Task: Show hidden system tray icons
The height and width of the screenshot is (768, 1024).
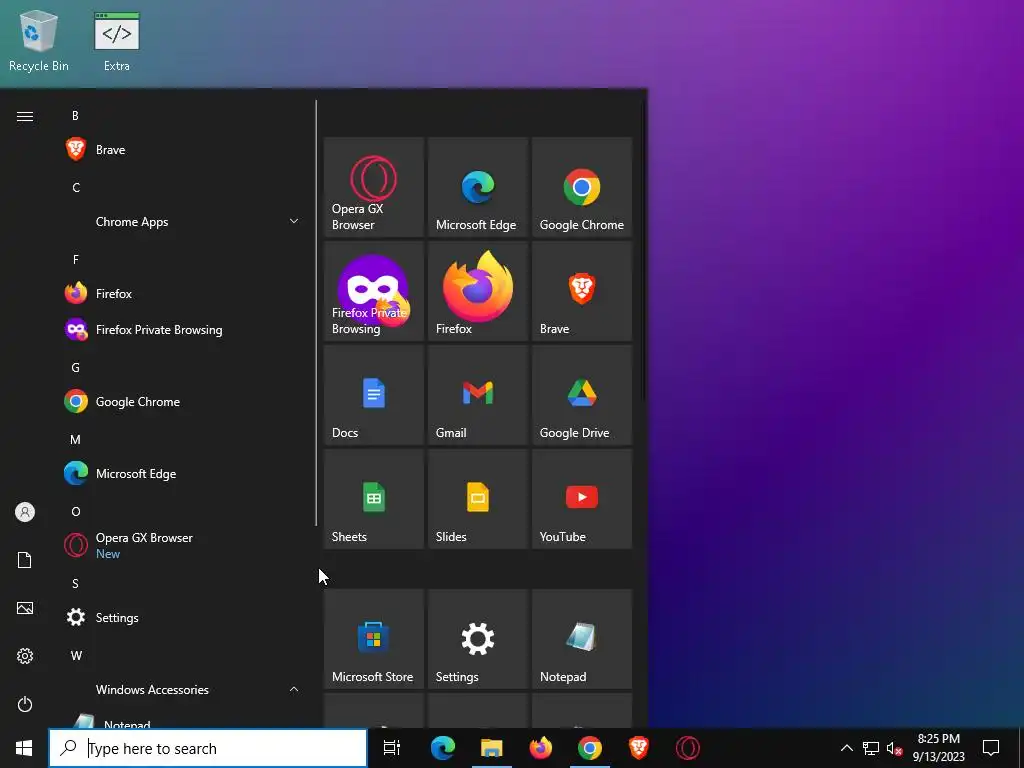Action: [846, 748]
